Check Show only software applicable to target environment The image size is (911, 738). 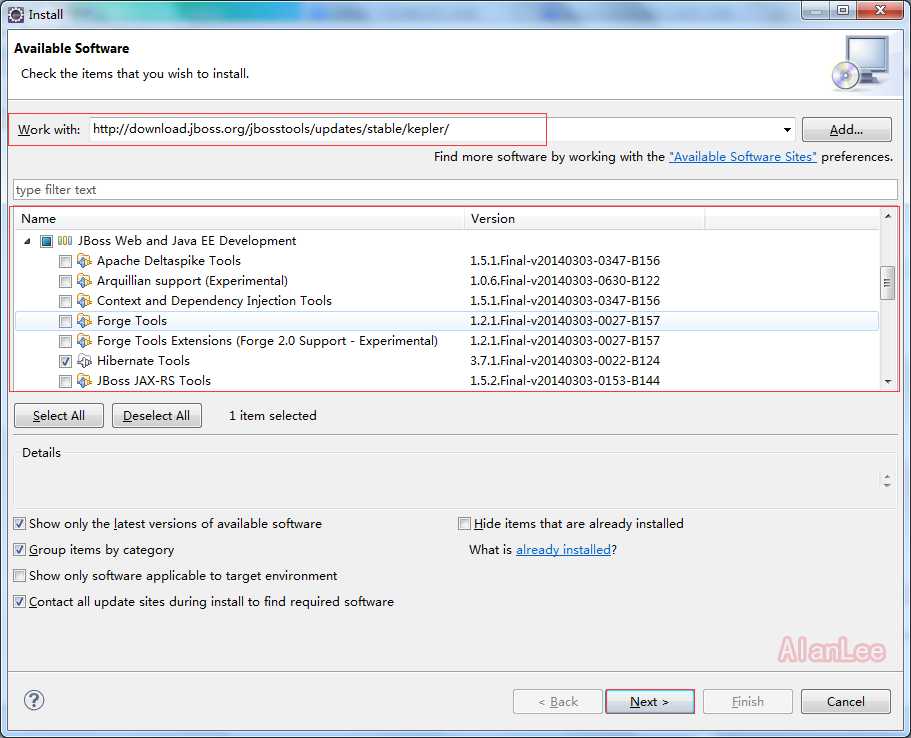point(20,576)
